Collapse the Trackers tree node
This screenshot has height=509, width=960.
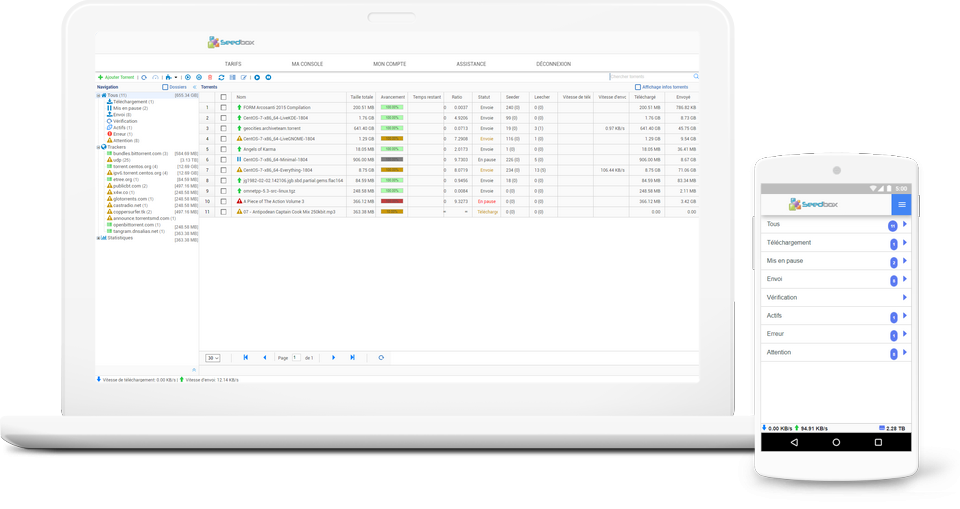click(98, 147)
